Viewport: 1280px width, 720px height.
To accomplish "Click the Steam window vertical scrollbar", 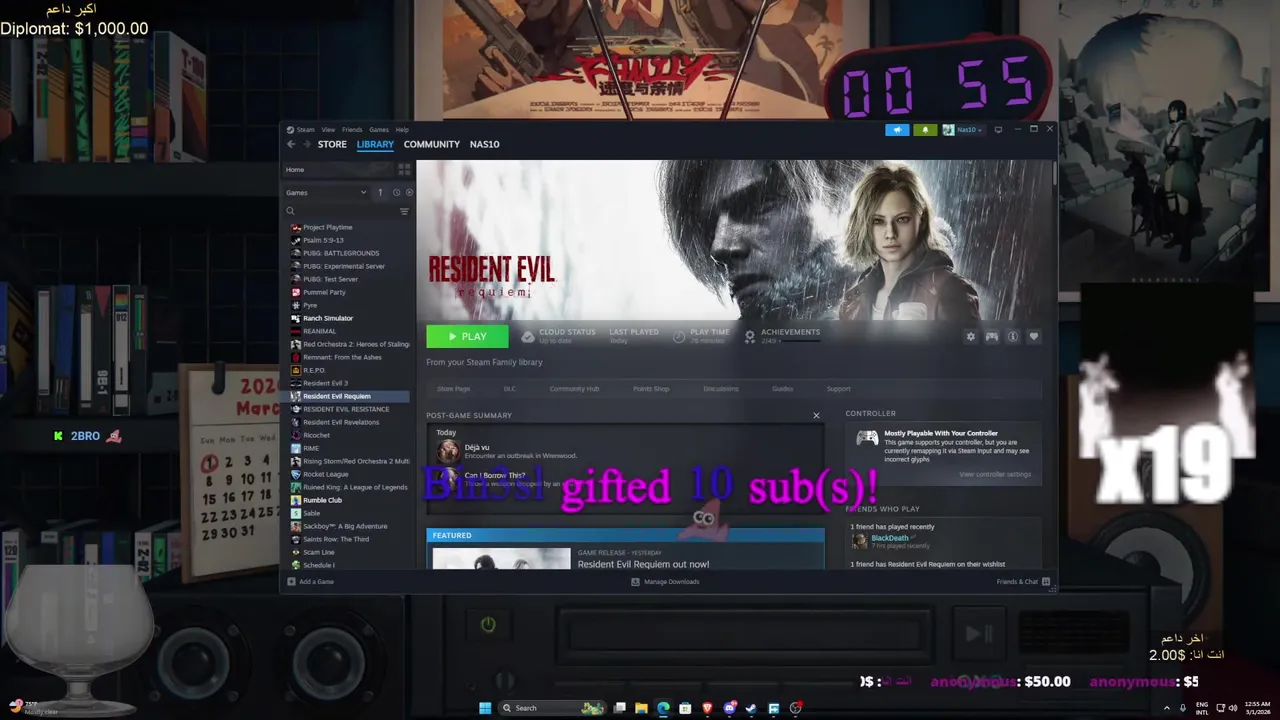I will click(x=1054, y=172).
